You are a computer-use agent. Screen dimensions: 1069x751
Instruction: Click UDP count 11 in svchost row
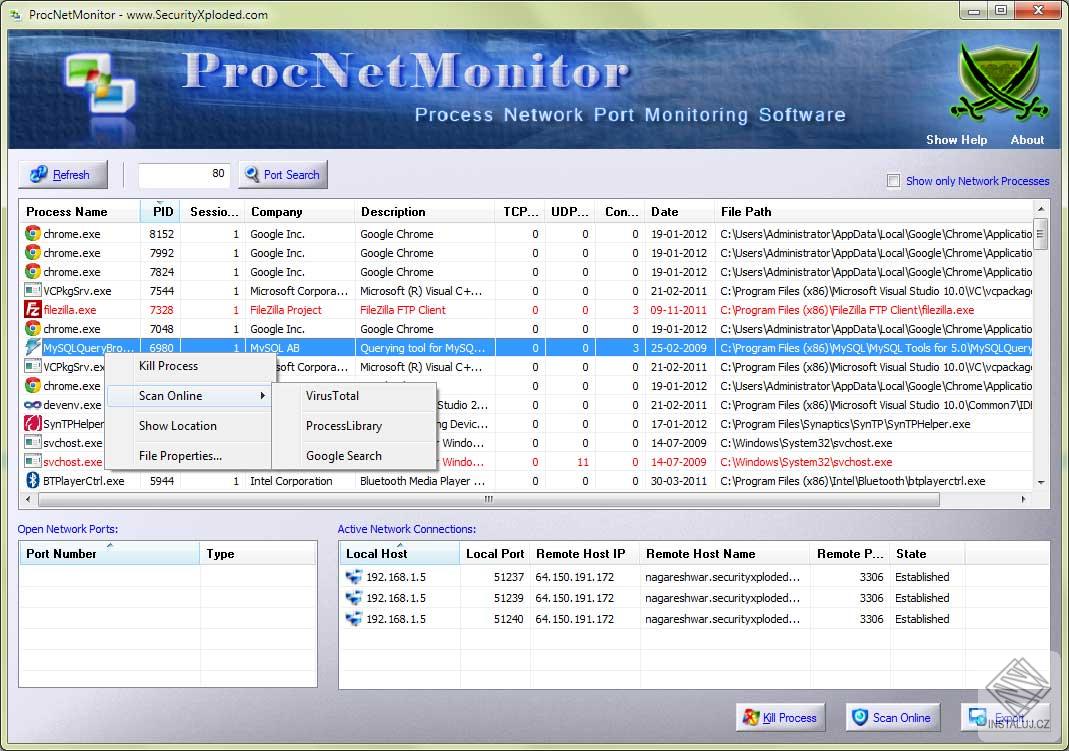point(582,462)
